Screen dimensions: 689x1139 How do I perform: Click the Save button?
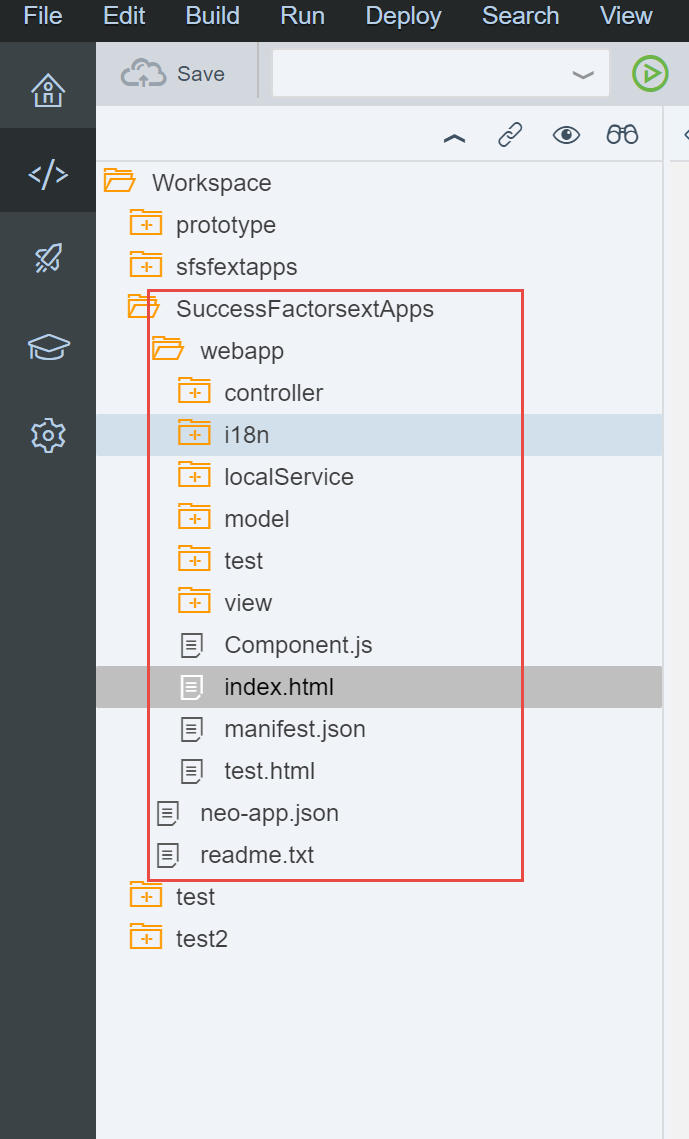(176, 73)
